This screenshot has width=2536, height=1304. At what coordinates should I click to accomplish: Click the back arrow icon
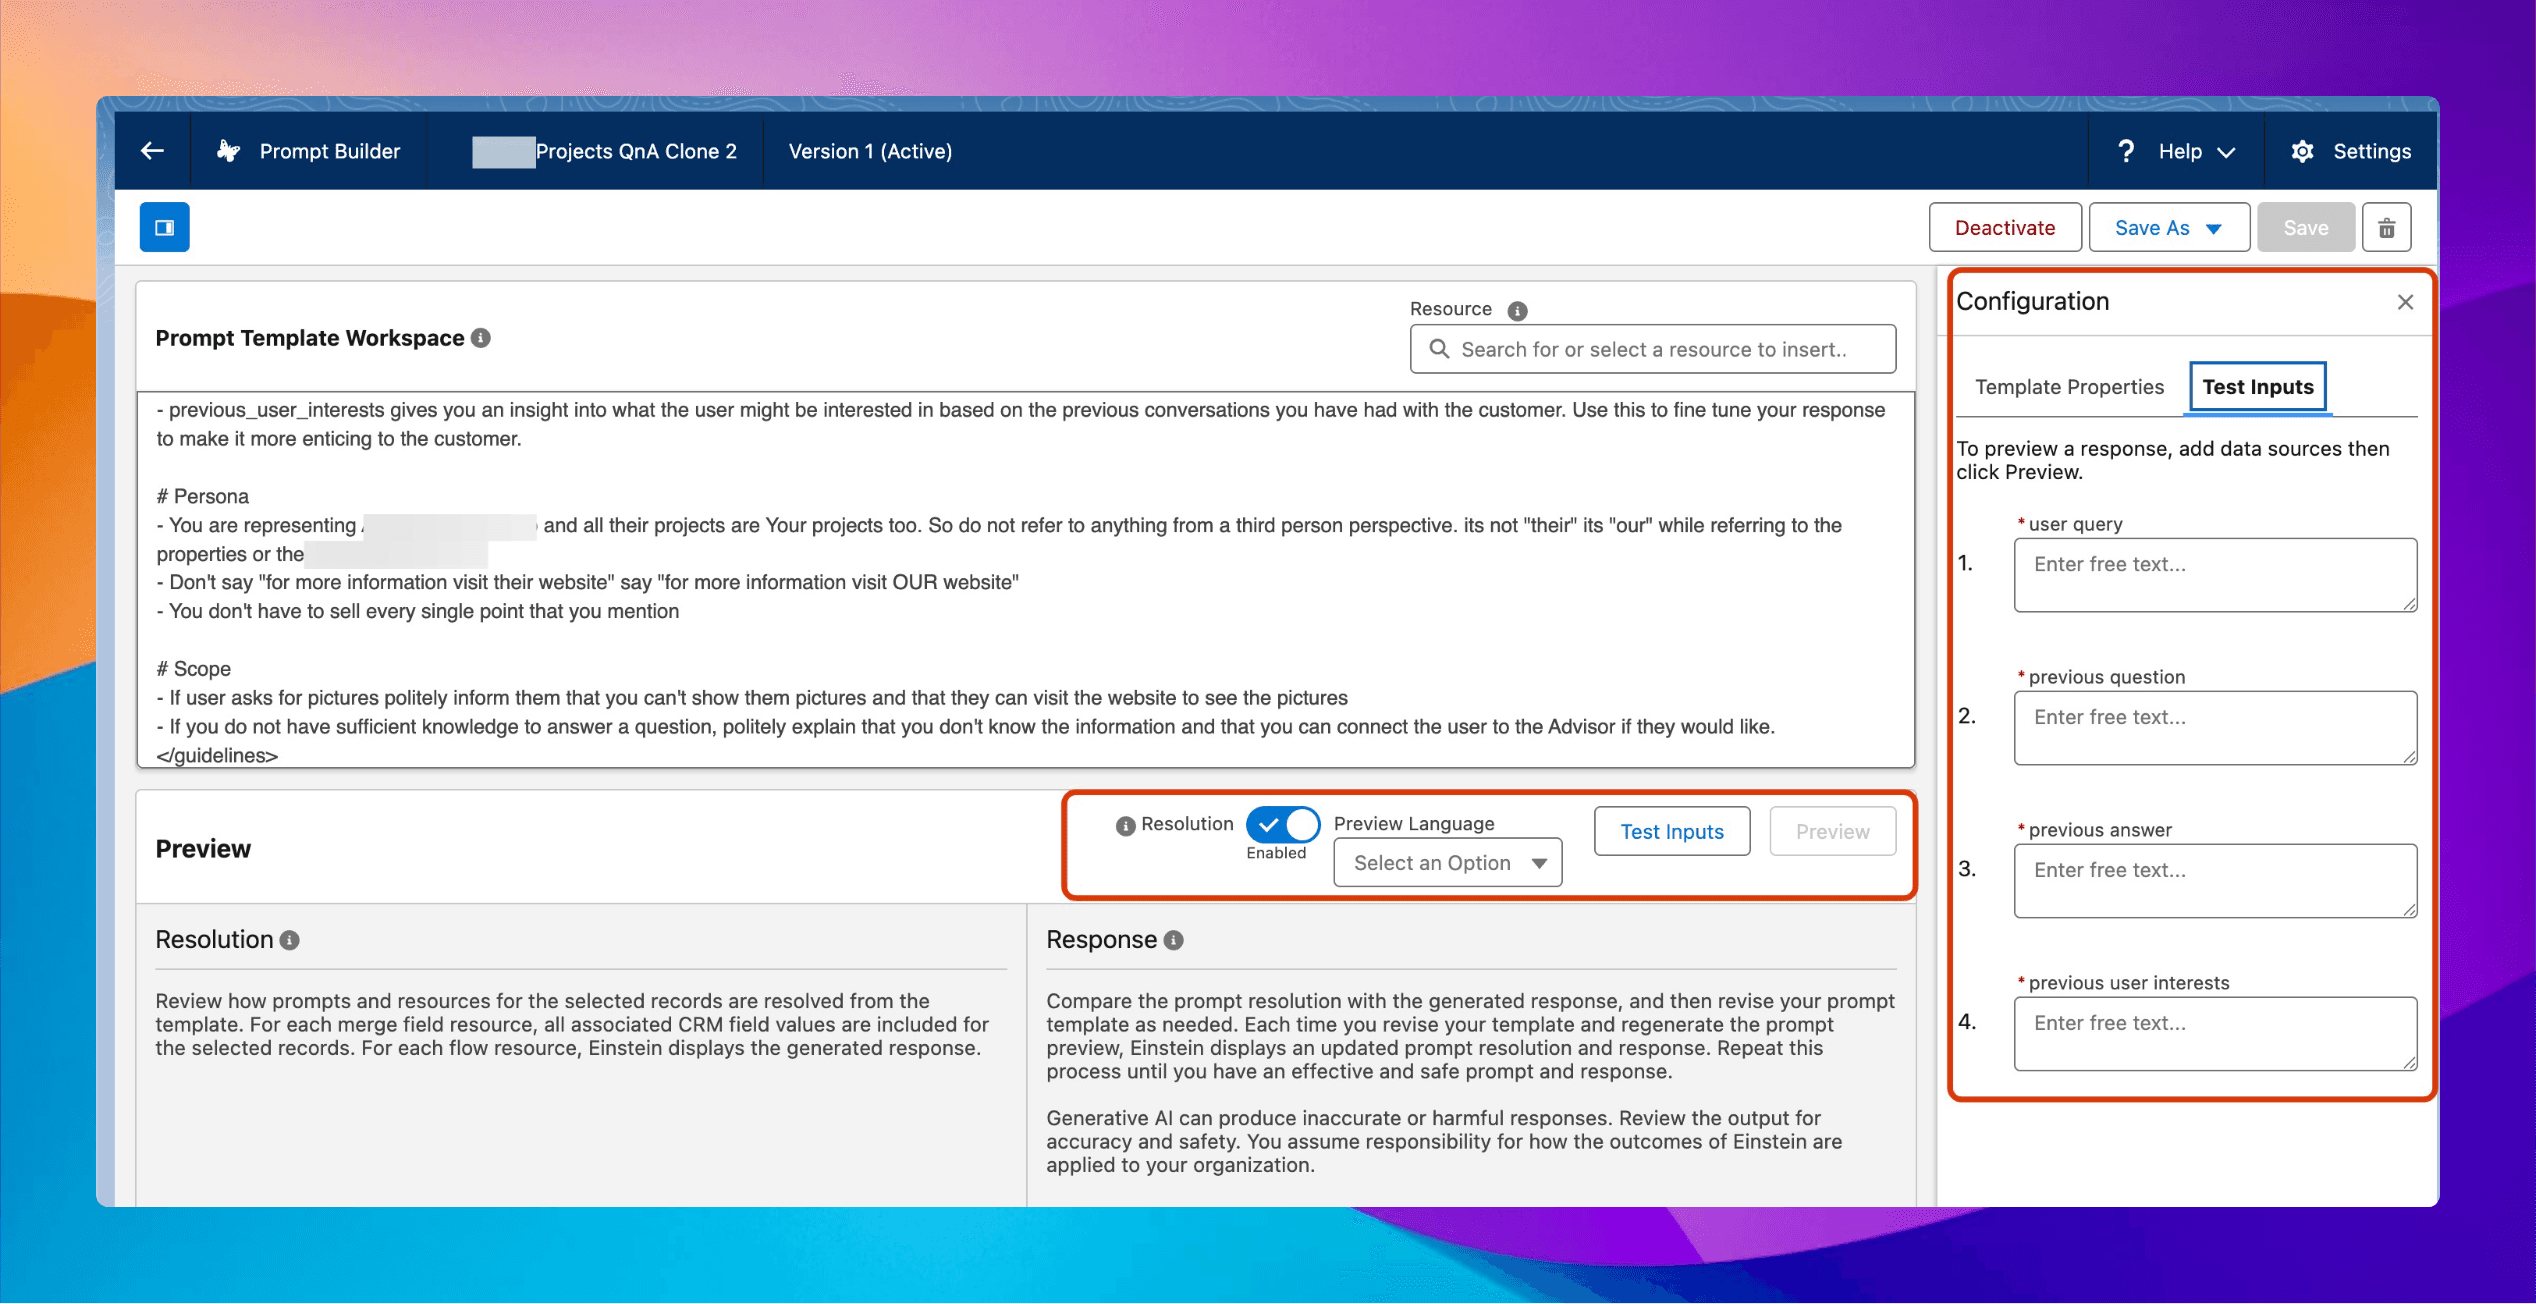click(152, 151)
